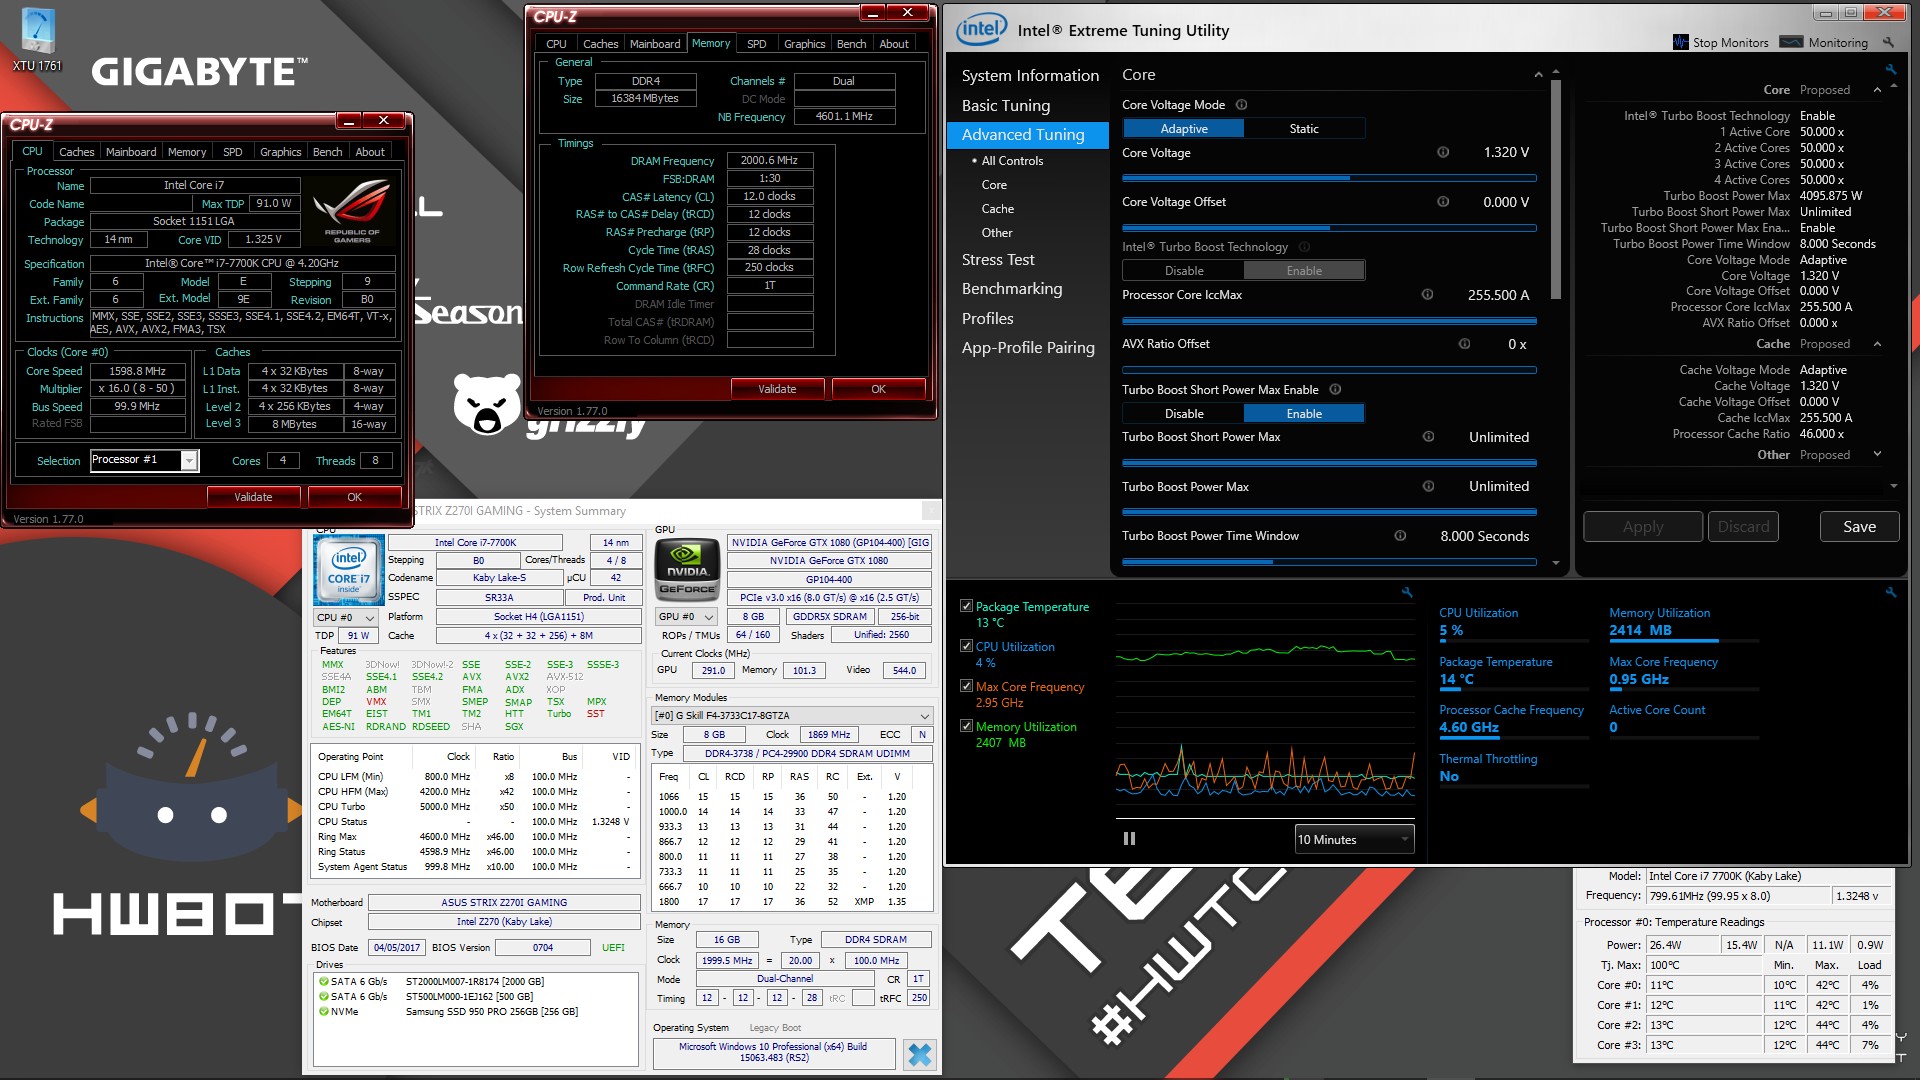Open the XTU 1761 desktop shortcut
This screenshot has height=1080, width=1920.
click(37, 40)
